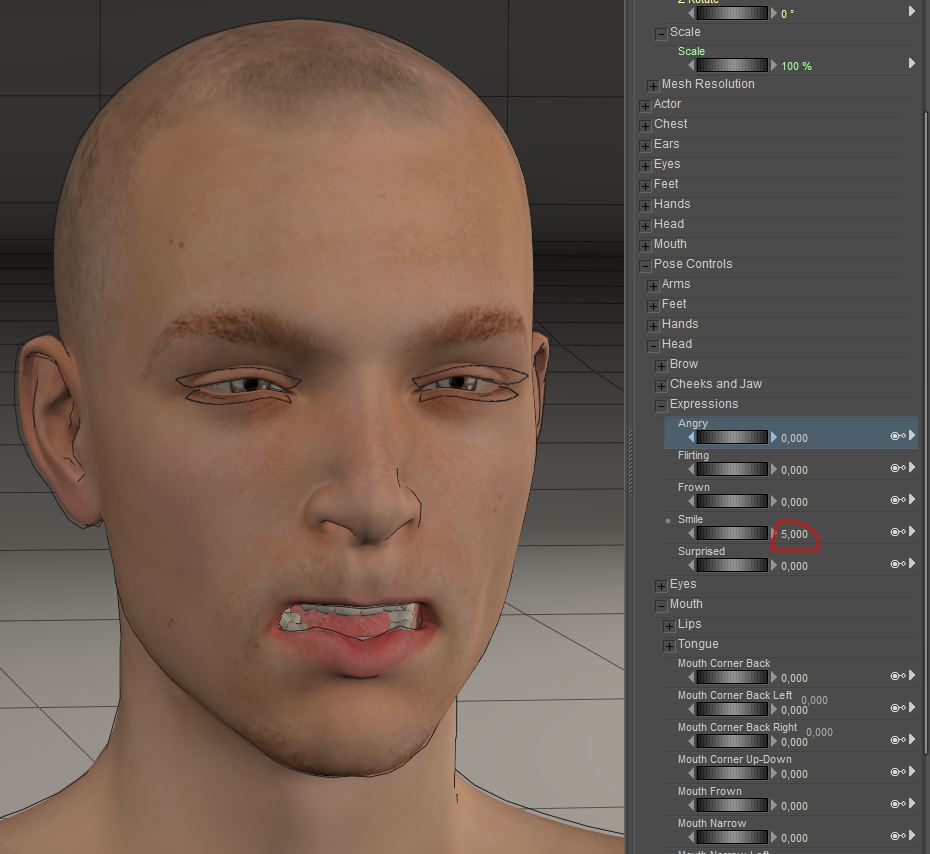Click the parameters panel vertical scrollbar
930x854 pixels.
[926, 433]
